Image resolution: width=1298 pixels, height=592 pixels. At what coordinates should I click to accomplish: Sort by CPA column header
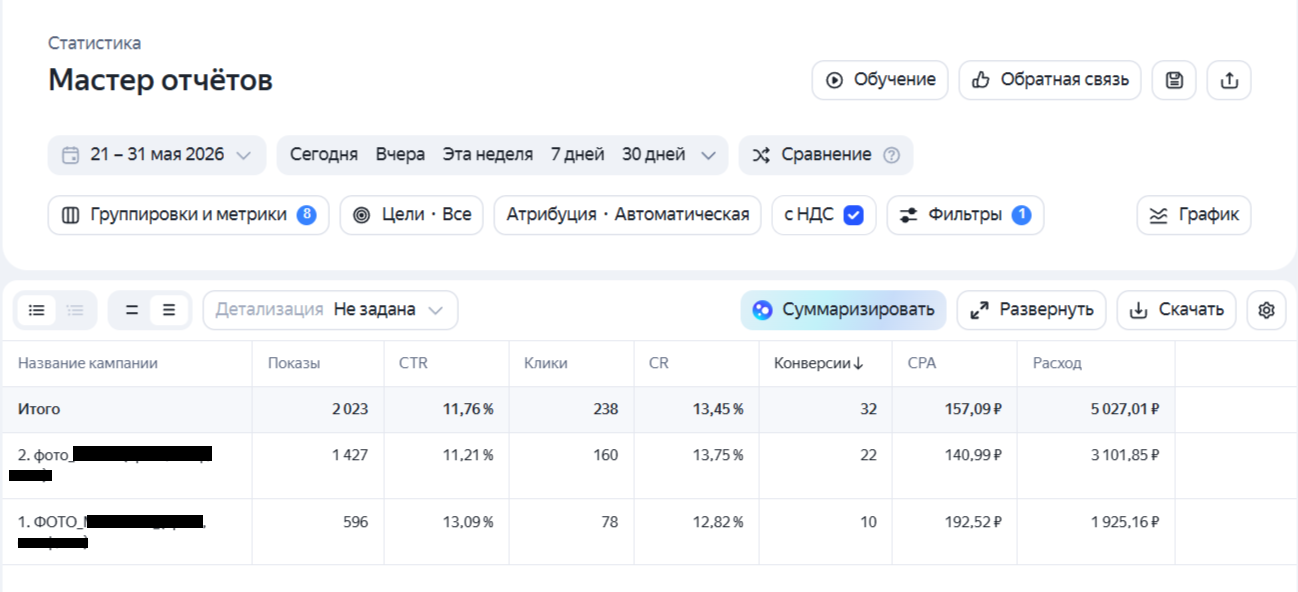point(922,364)
